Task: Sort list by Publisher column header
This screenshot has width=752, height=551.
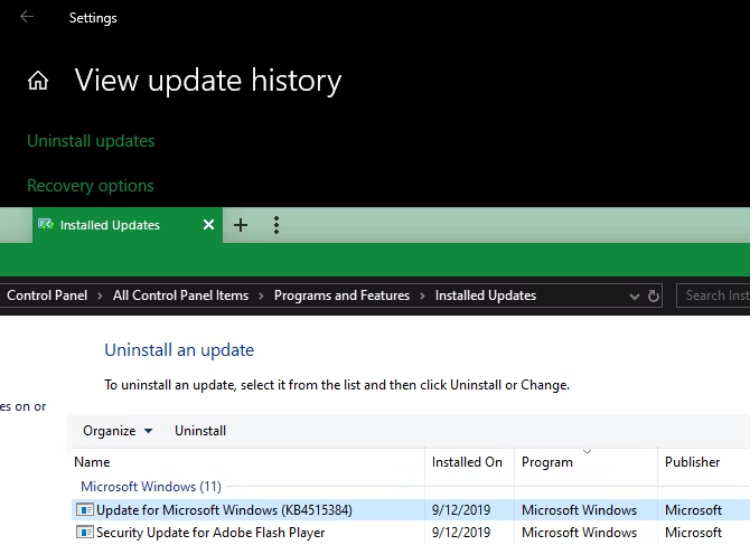Action: pyautogui.click(x=704, y=462)
